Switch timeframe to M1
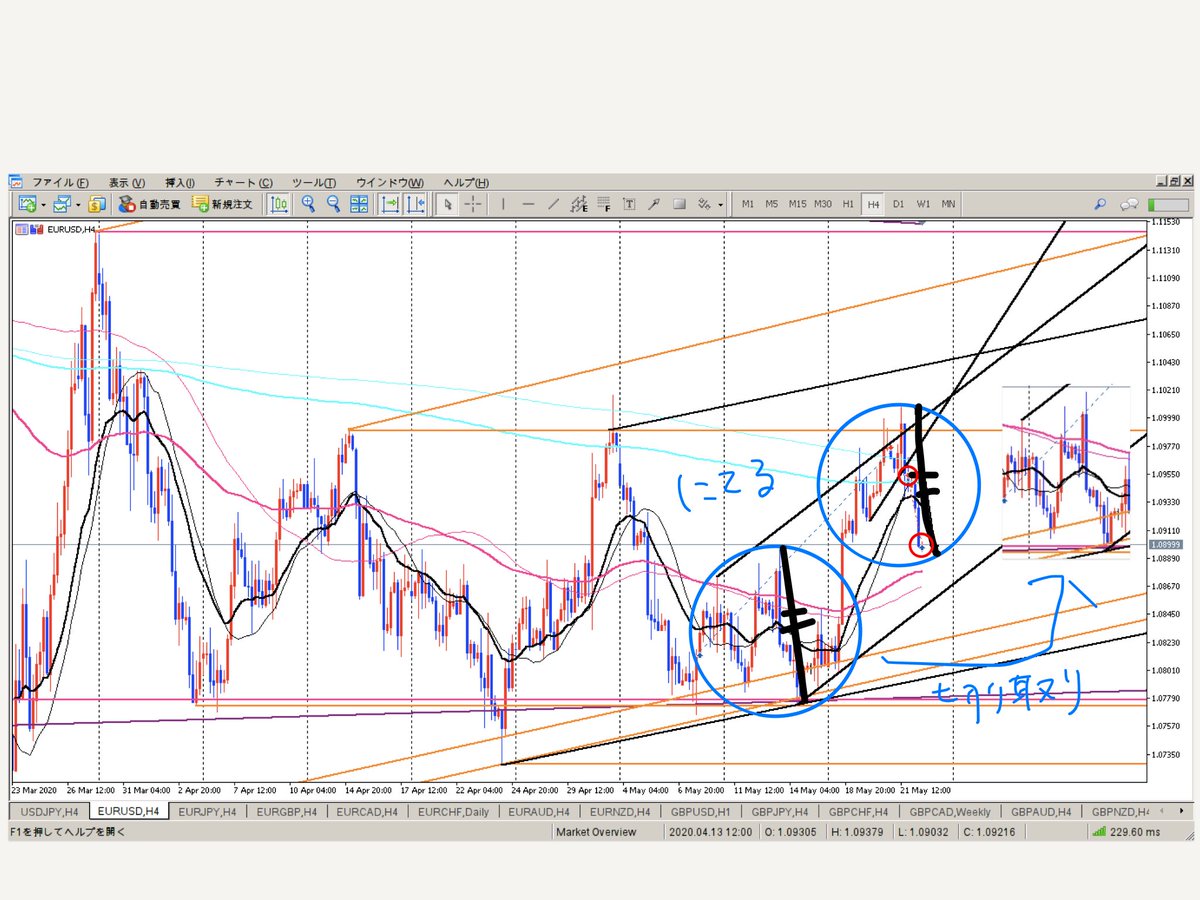 click(x=748, y=204)
